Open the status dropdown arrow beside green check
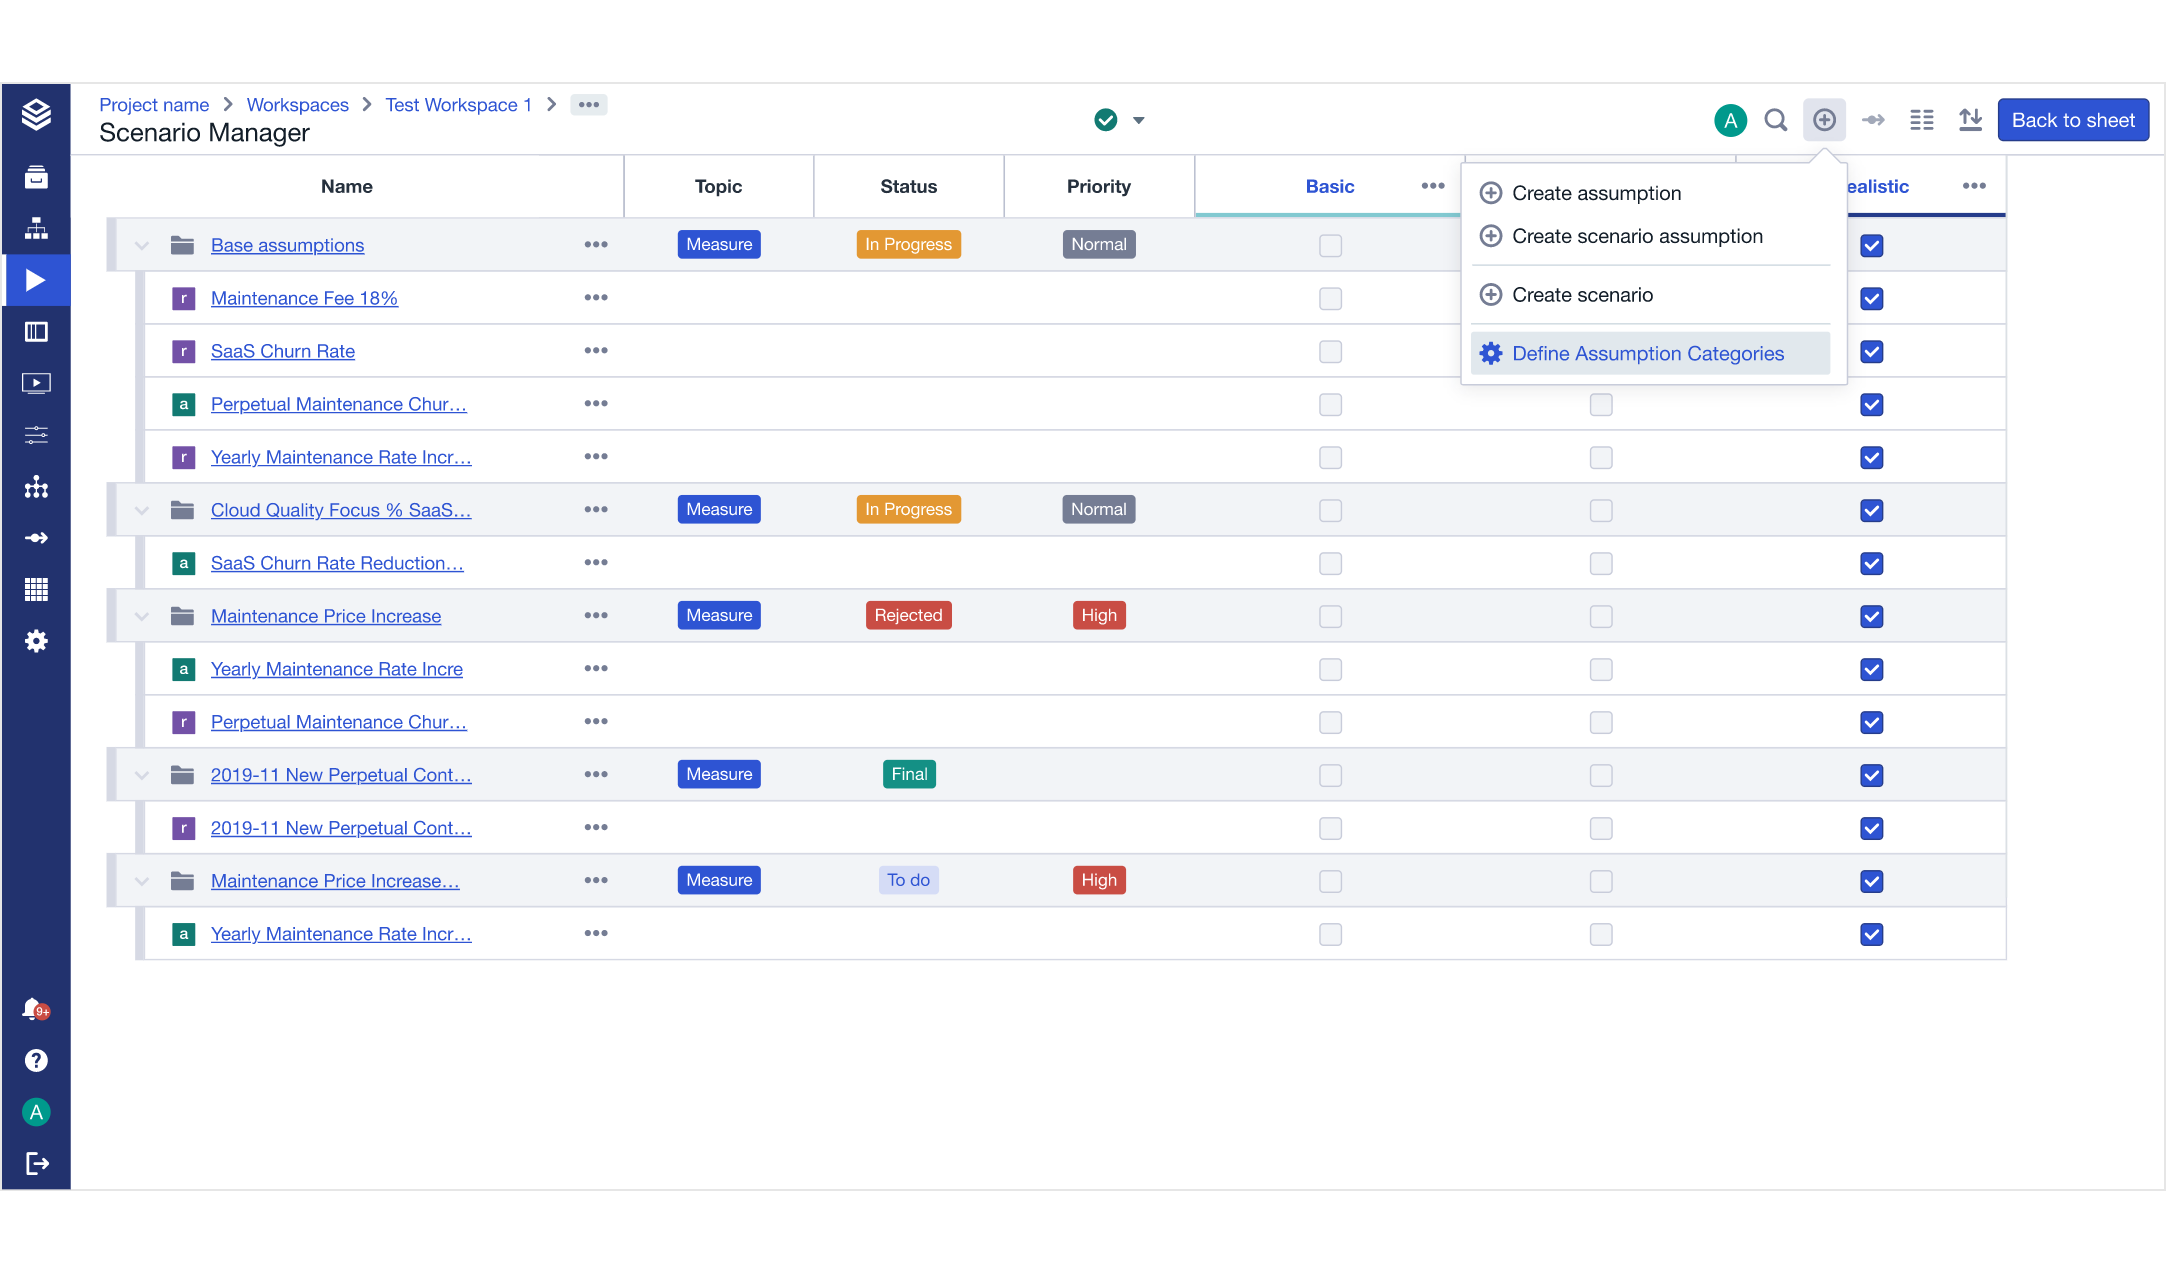The height and width of the screenshot is (1274, 2166). [1138, 120]
